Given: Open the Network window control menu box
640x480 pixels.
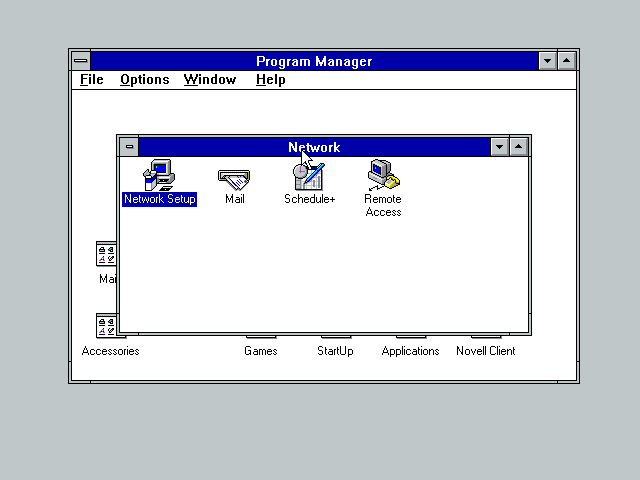Looking at the screenshot, I should pyautogui.click(x=129, y=147).
